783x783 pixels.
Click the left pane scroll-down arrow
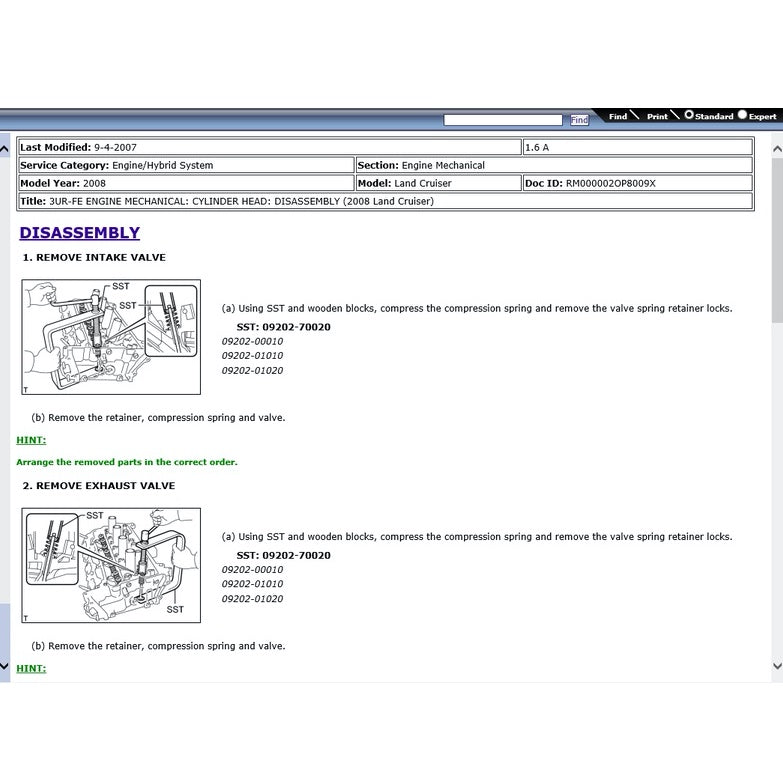pyautogui.click(x=5, y=665)
